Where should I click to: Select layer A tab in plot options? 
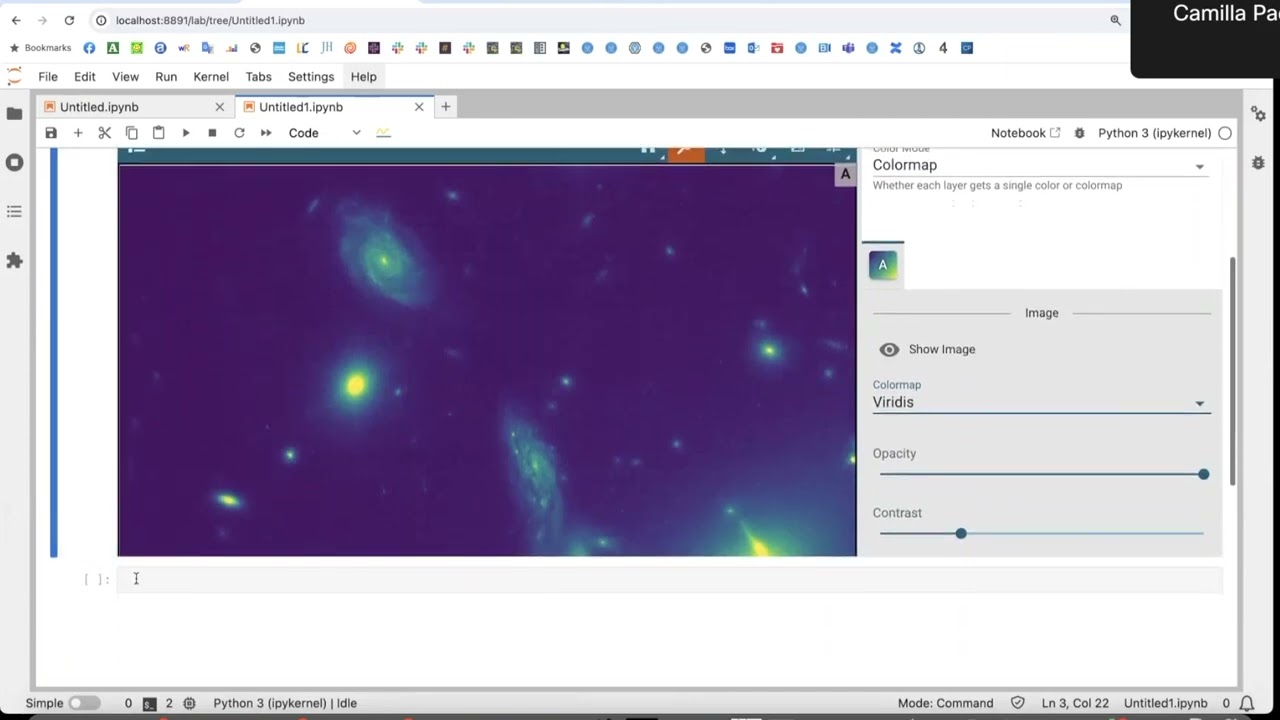click(883, 265)
